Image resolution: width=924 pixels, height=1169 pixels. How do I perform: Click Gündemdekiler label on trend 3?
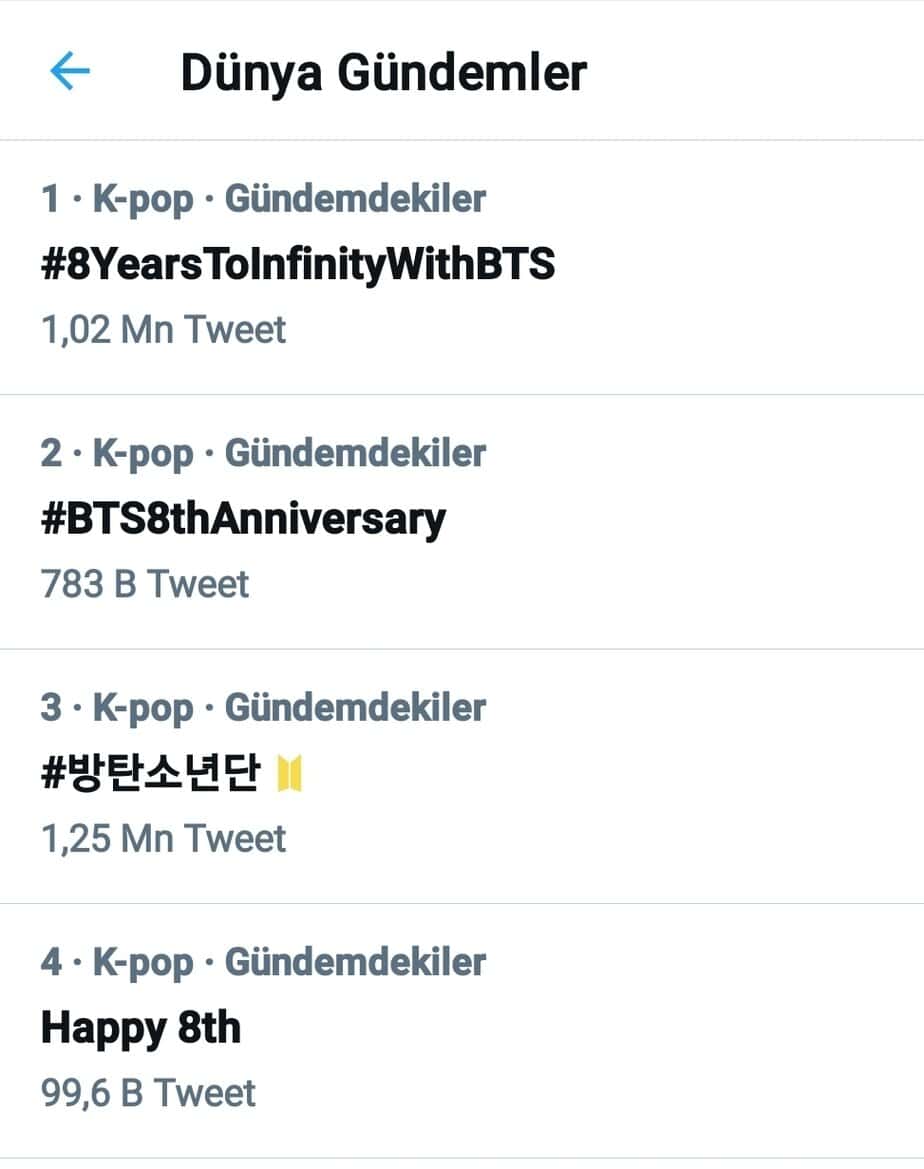pos(355,707)
